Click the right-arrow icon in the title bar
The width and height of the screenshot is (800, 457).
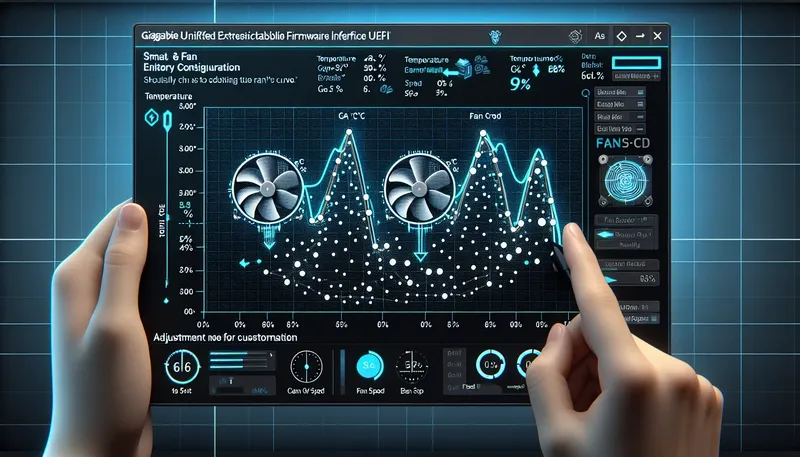click(640, 36)
